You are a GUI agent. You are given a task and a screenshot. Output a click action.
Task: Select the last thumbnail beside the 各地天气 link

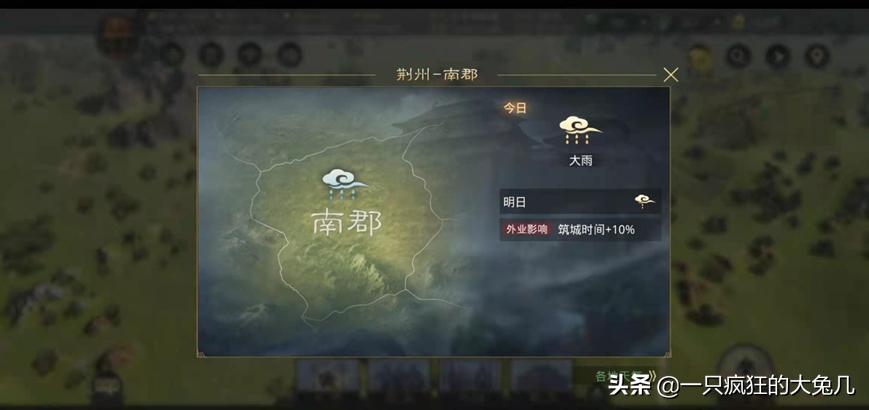(541, 377)
